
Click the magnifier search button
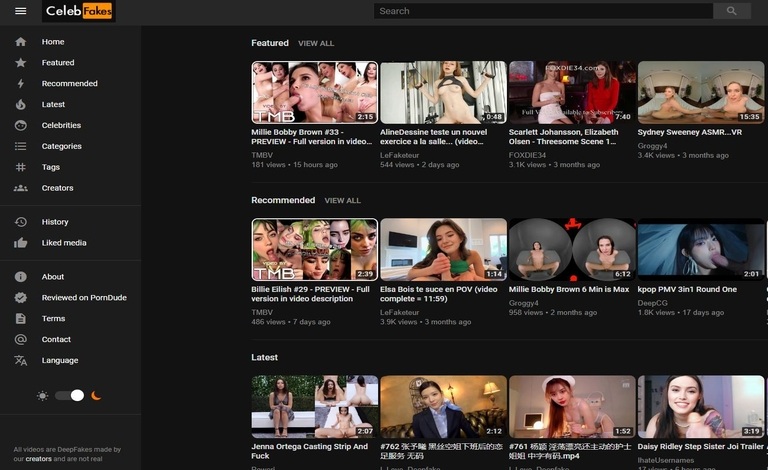pos(731,11)
